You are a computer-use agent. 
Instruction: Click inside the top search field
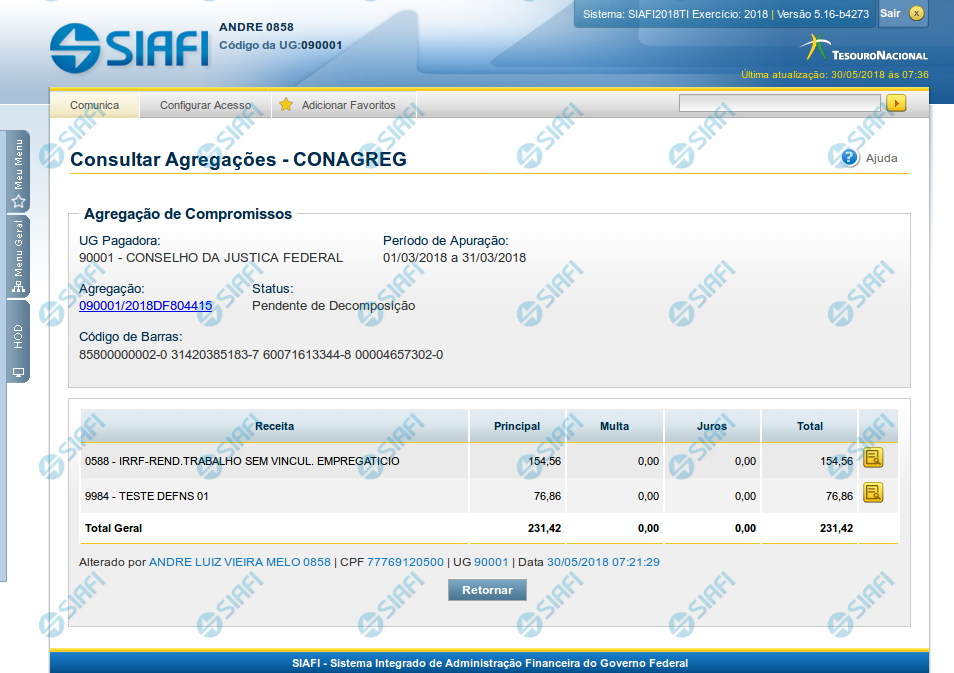(779, 103)
